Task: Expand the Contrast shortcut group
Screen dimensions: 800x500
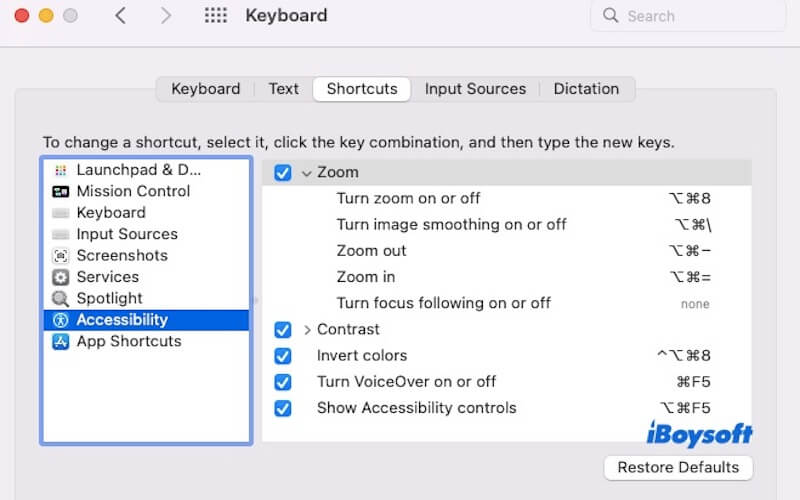Action: tap(306, 330)
